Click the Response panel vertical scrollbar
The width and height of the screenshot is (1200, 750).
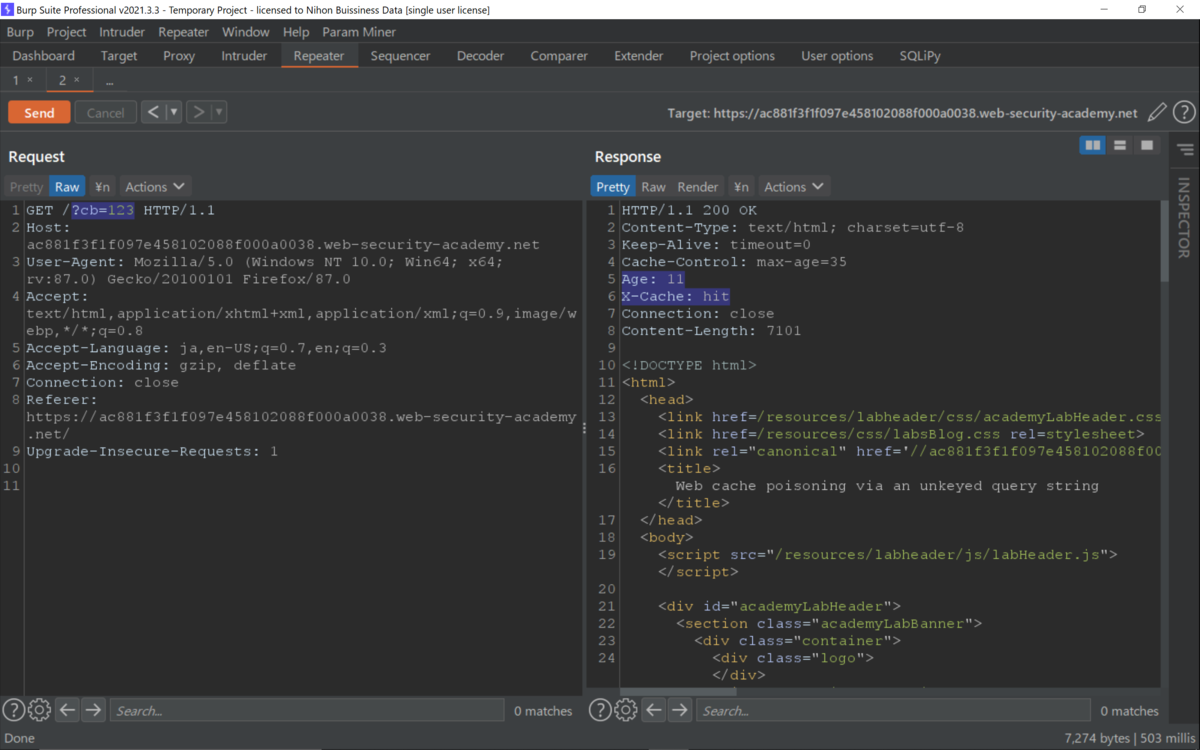[1163, 240]
